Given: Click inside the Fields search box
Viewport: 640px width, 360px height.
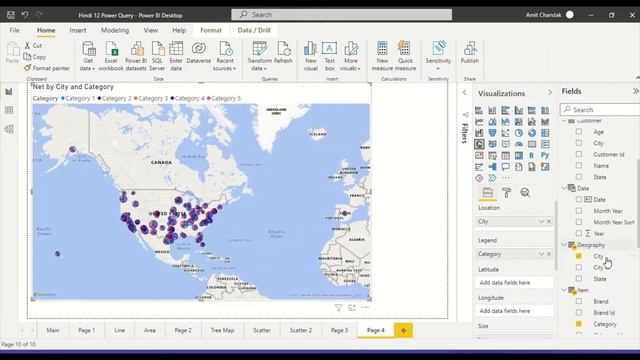Looking at the screenshot, I should [600, 109].
